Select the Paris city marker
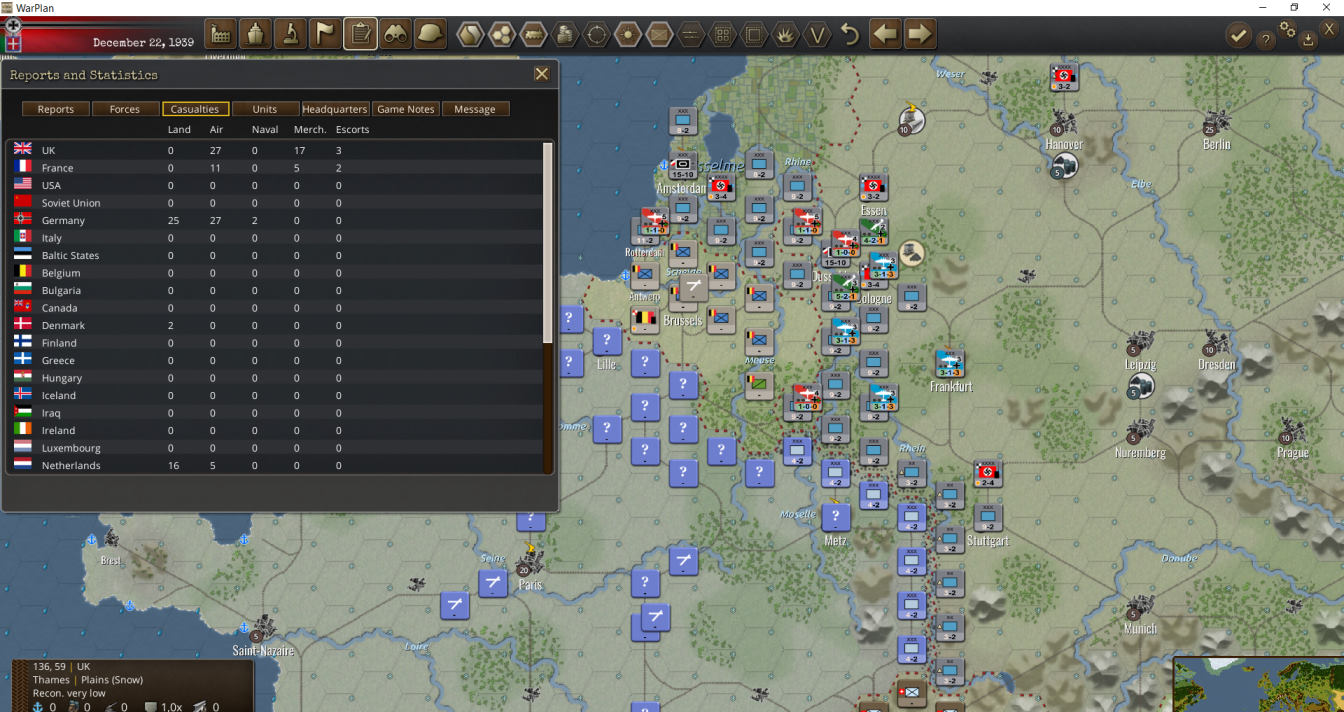This screenshot has width=1344, height=712. (x=529, y=563)
